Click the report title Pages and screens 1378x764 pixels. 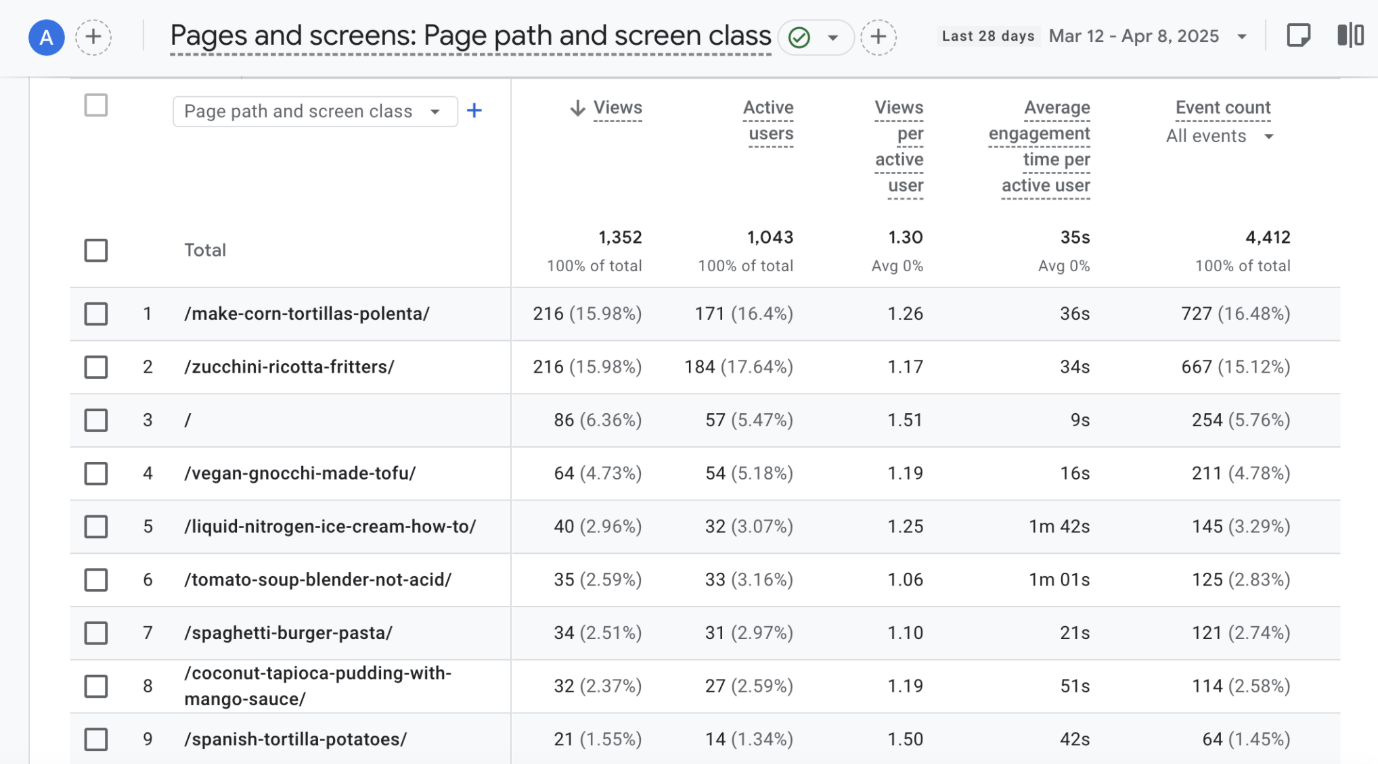coord(470,37)
